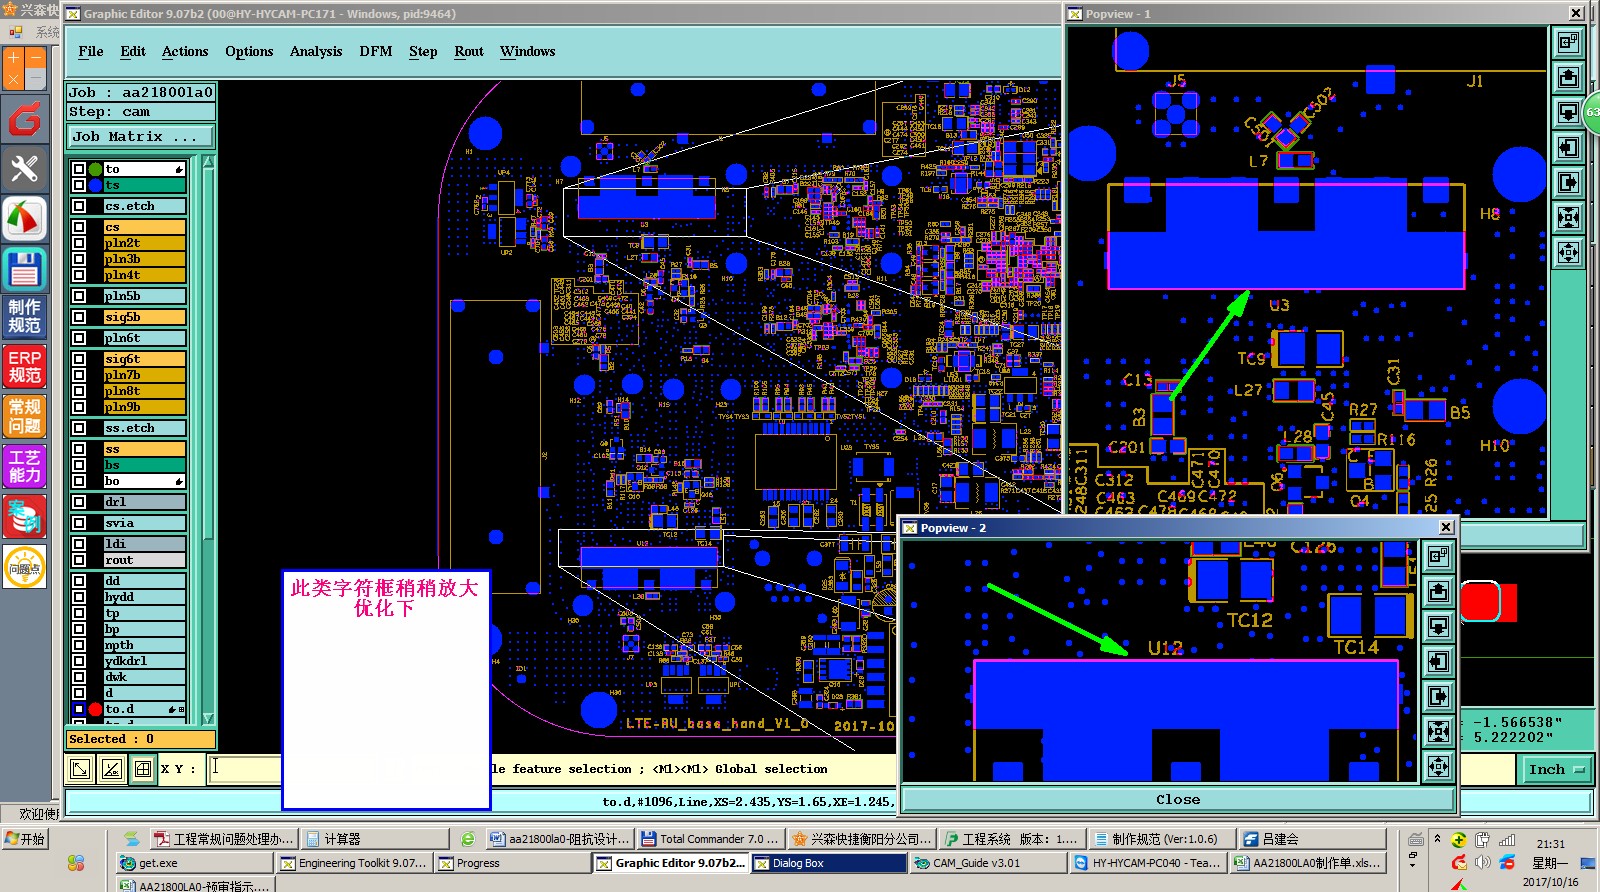Toggle checked box for layer to.d
The width and height of the screenshot is (1600, 892).
point(79,709)
